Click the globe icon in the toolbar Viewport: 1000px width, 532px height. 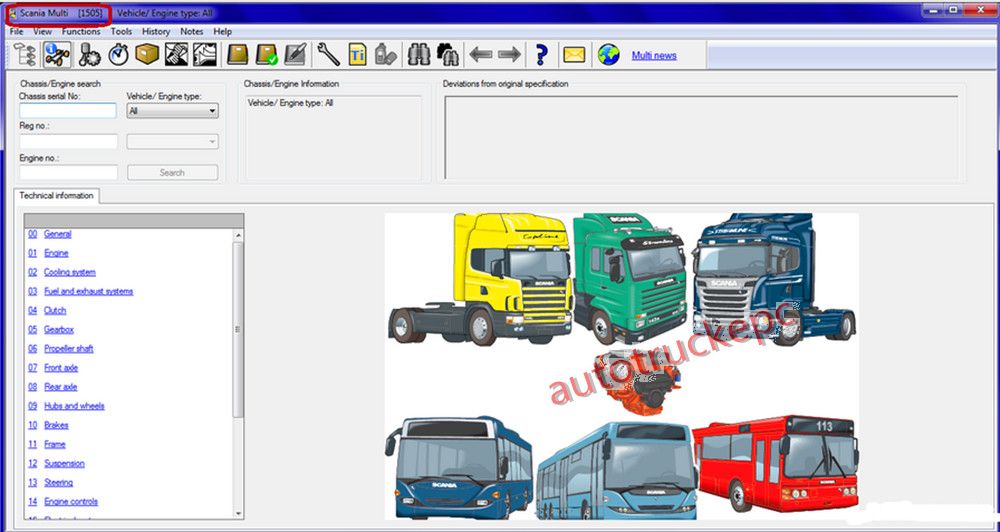[x=608, y=55]
